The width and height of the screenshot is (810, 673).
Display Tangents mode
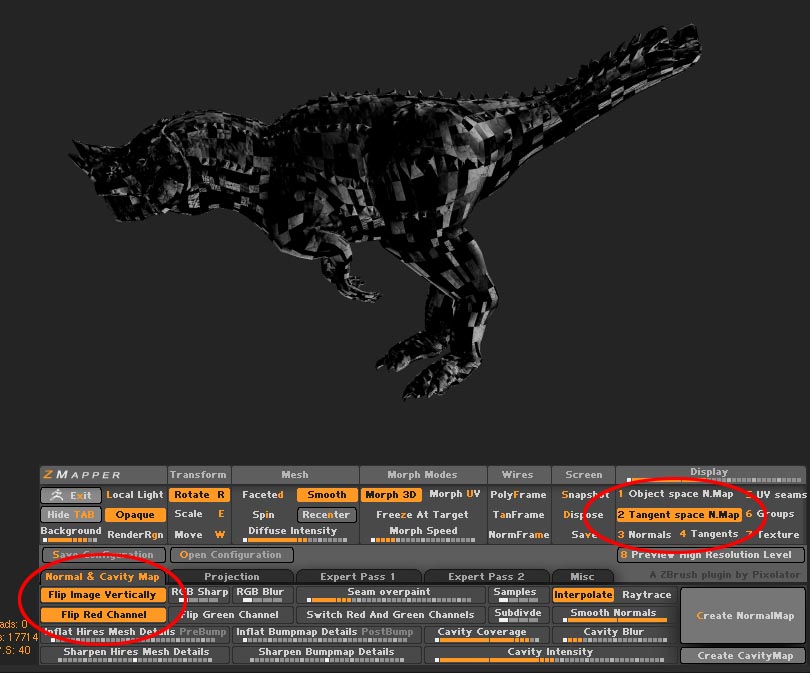click(x=709, y=534)
